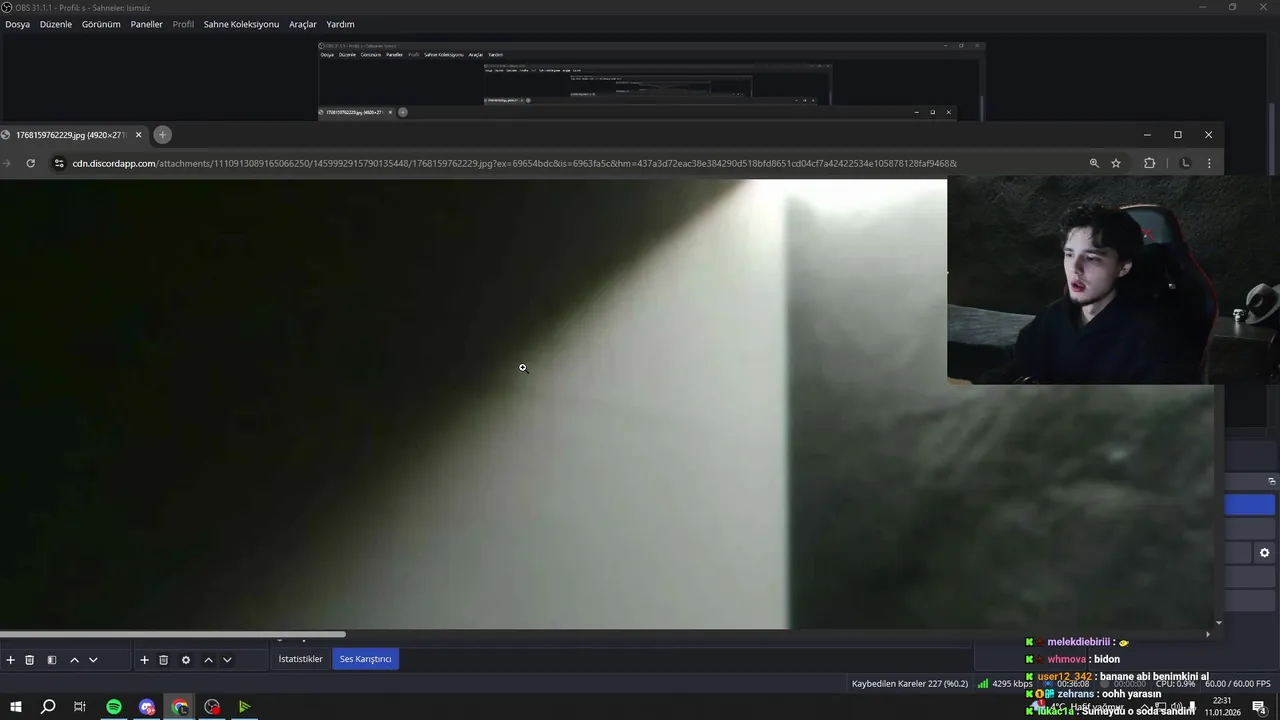The height and width of the screenshot is (720, 1280).
Task: Open the Araçlar menu
Action: [x=303, y=24]
